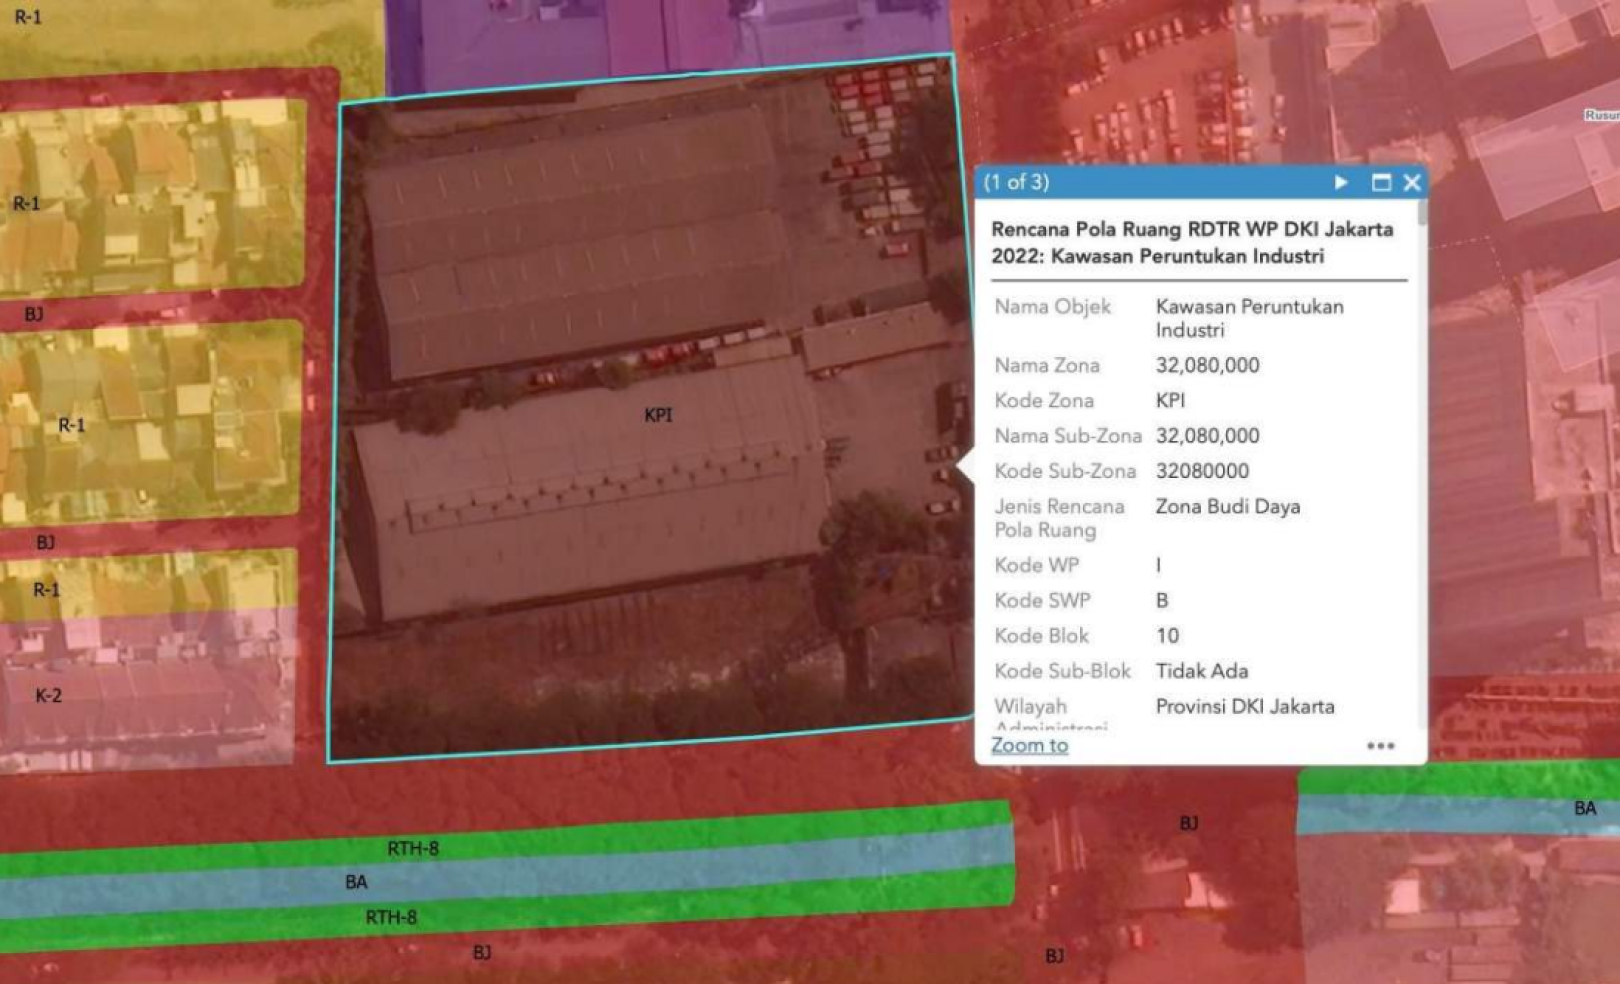Click the BA label at right edge
The height and width of the screenshot is (984, 1620).
tap(1585, 808)
